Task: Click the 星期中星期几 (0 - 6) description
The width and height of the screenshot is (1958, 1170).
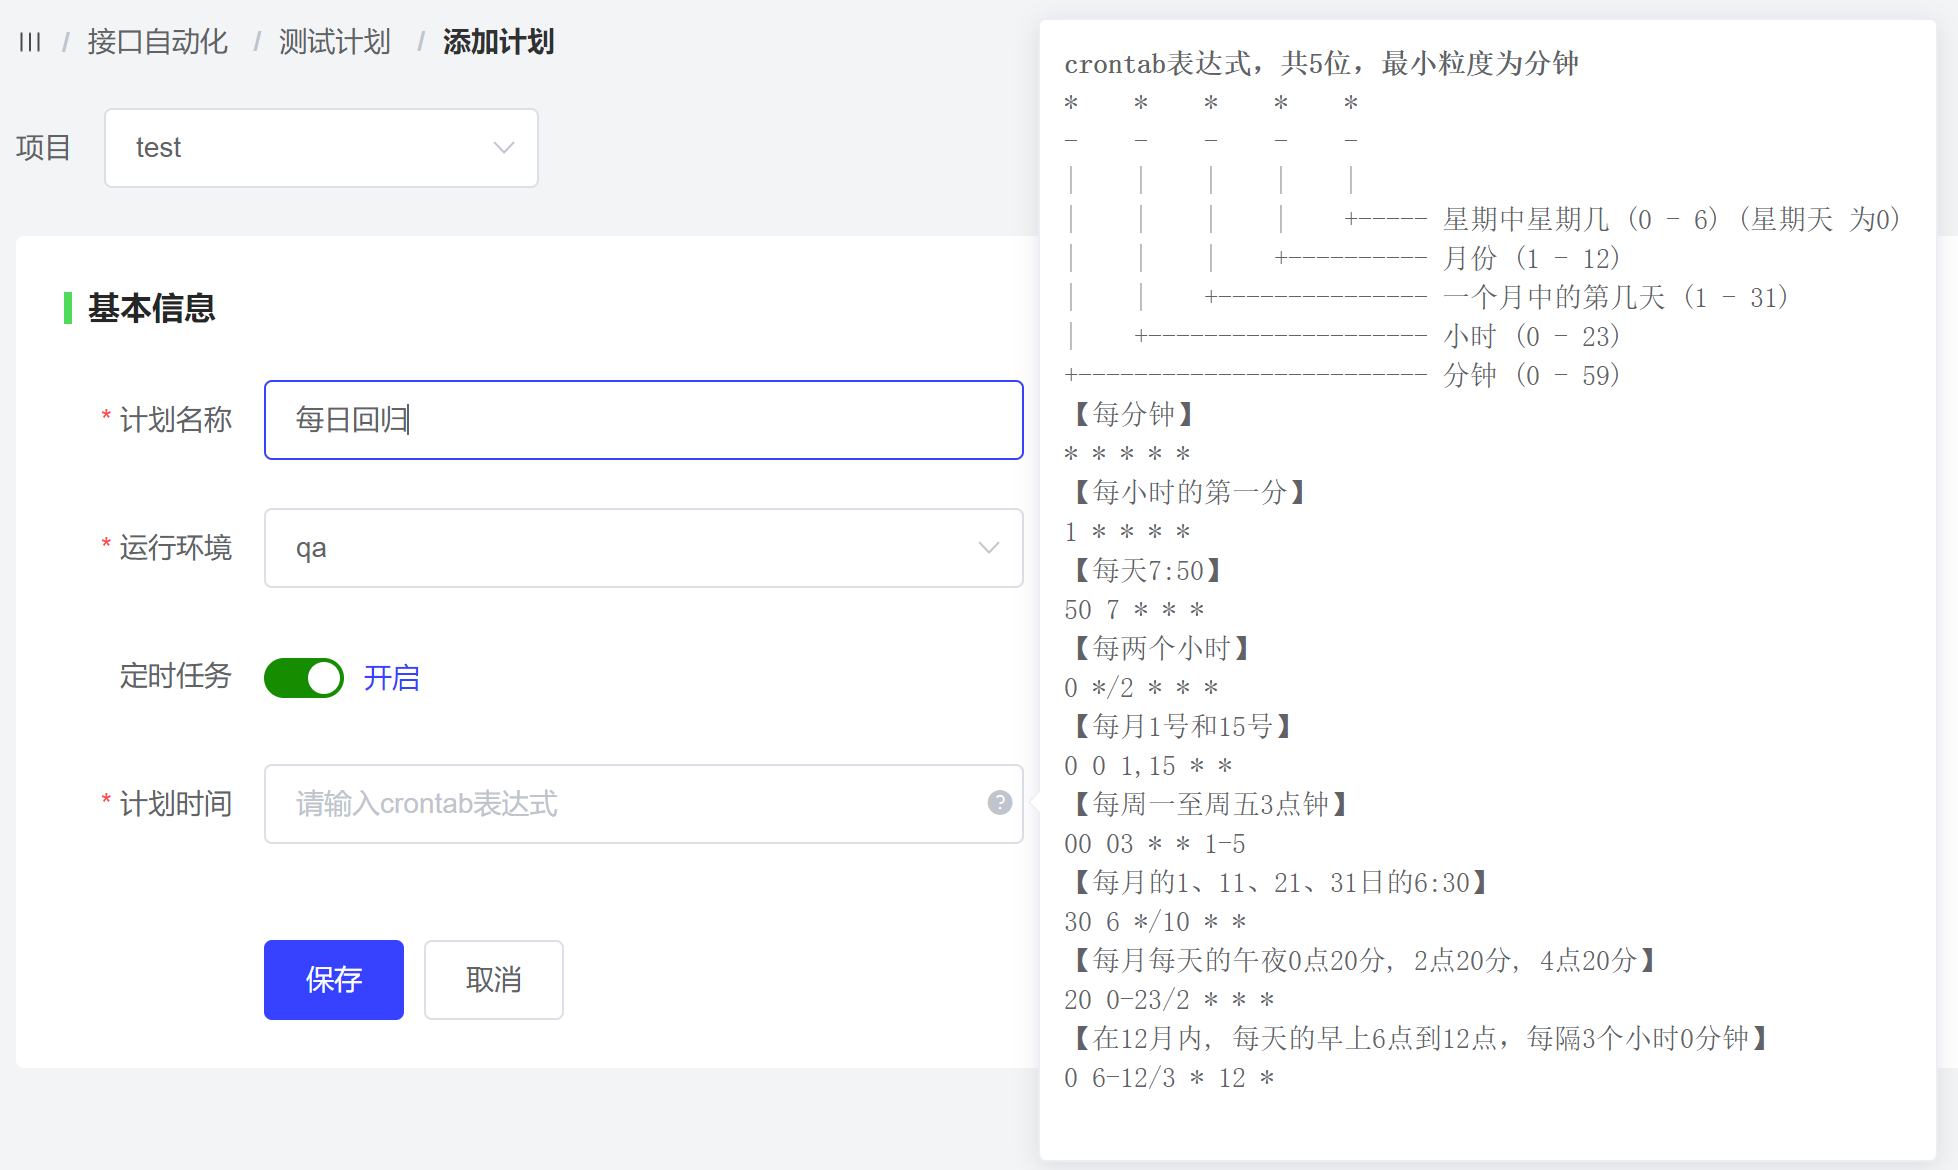Action: (1671, 219)
